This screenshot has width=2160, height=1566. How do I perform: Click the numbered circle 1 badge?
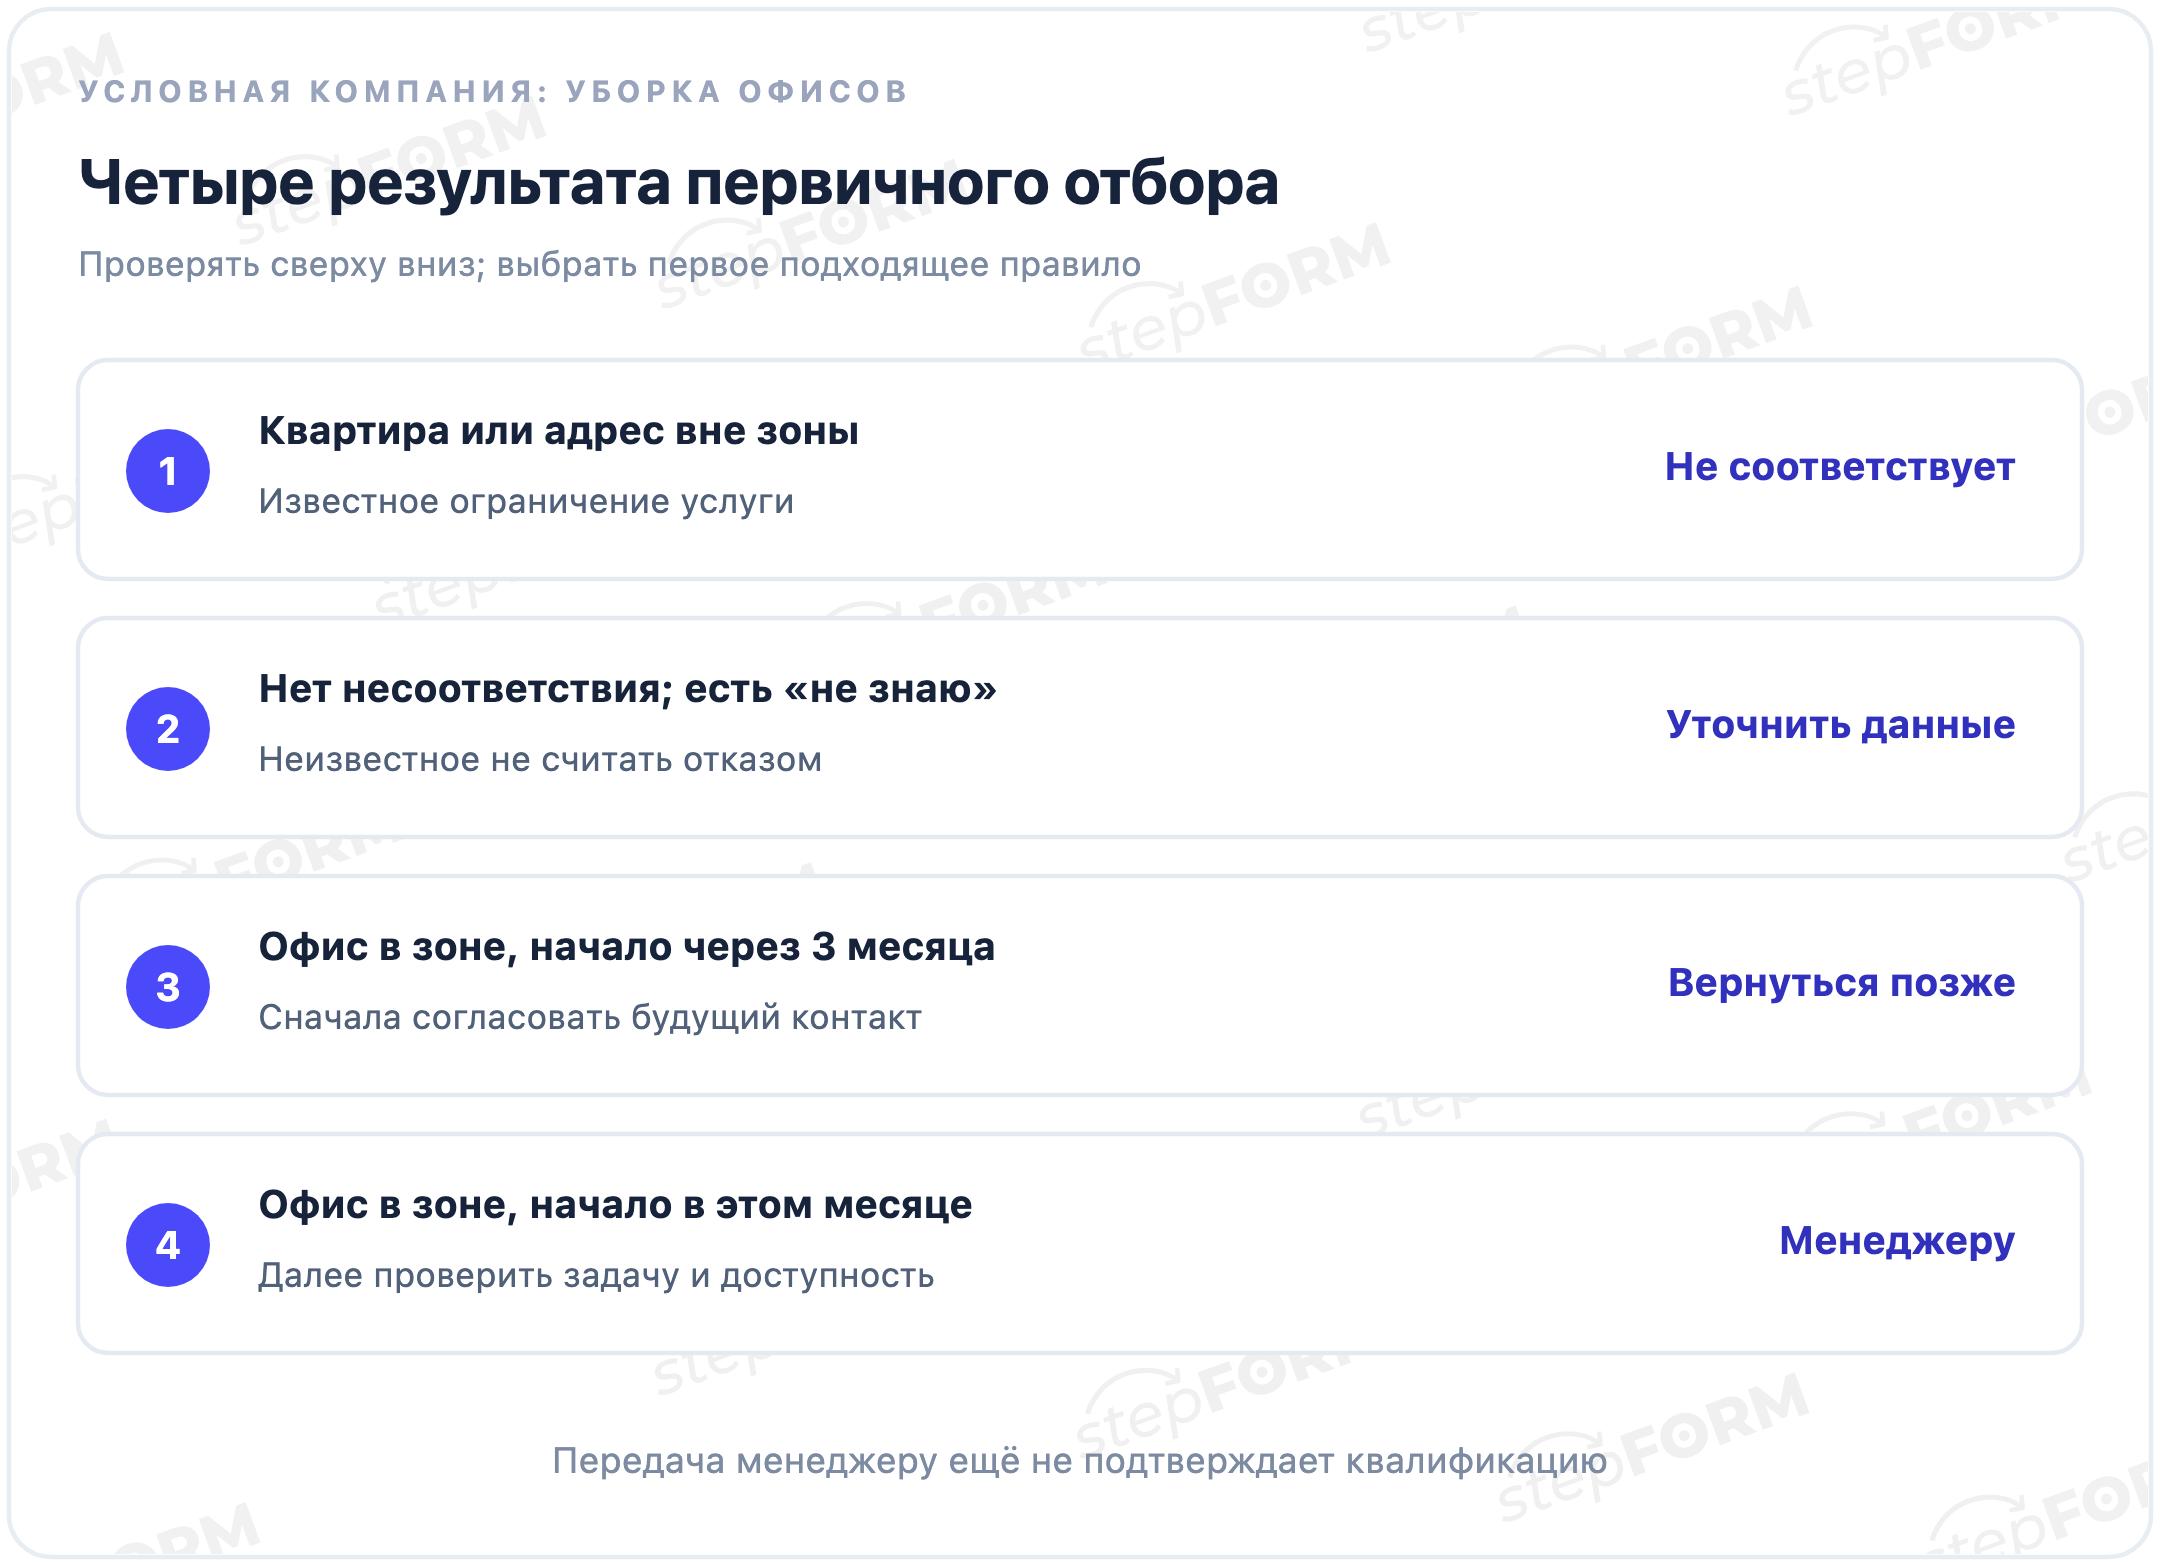168,471
